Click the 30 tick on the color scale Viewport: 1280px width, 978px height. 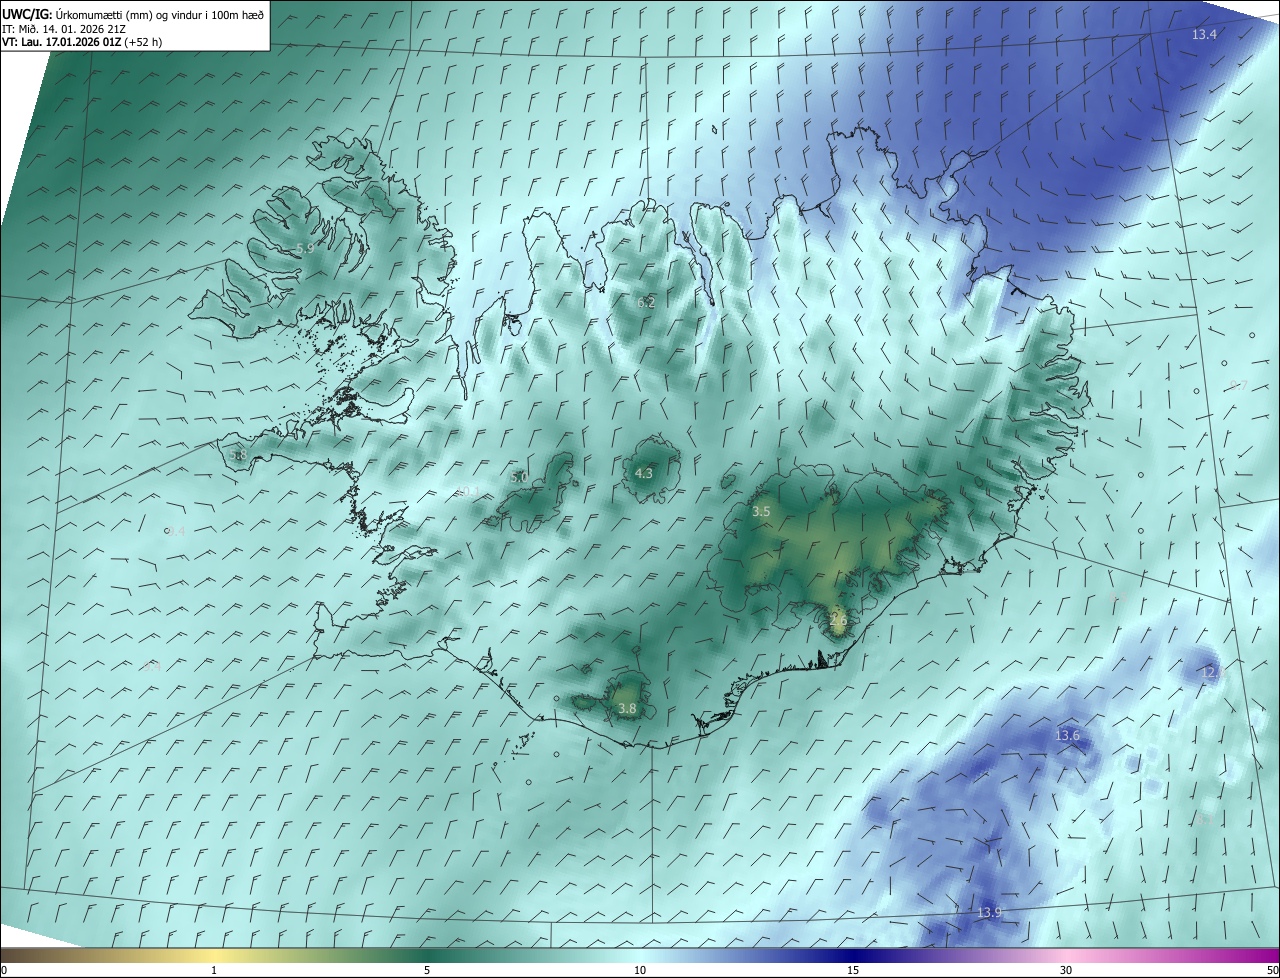(1066, 970)
